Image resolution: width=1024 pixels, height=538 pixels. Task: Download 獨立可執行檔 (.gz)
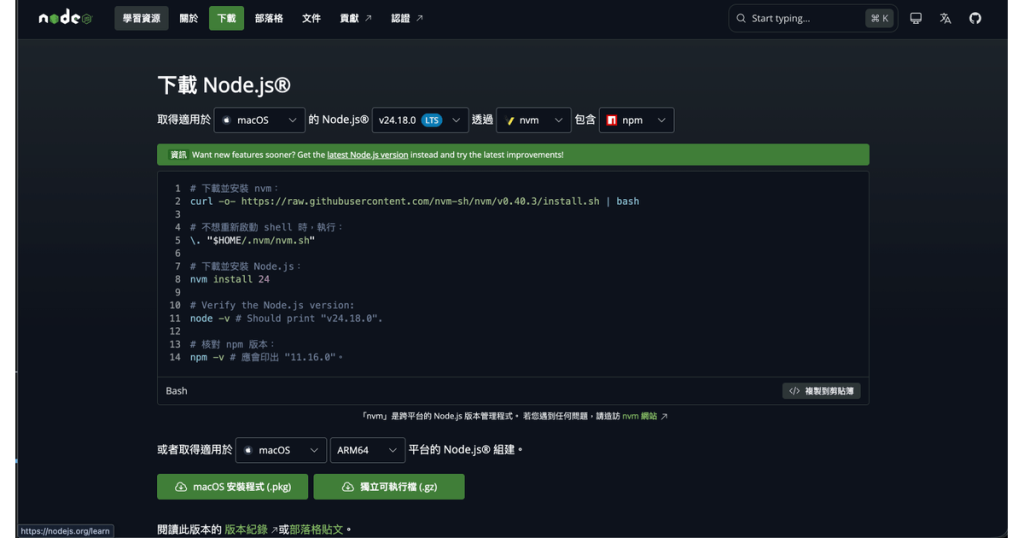click(x=389, y=487)
